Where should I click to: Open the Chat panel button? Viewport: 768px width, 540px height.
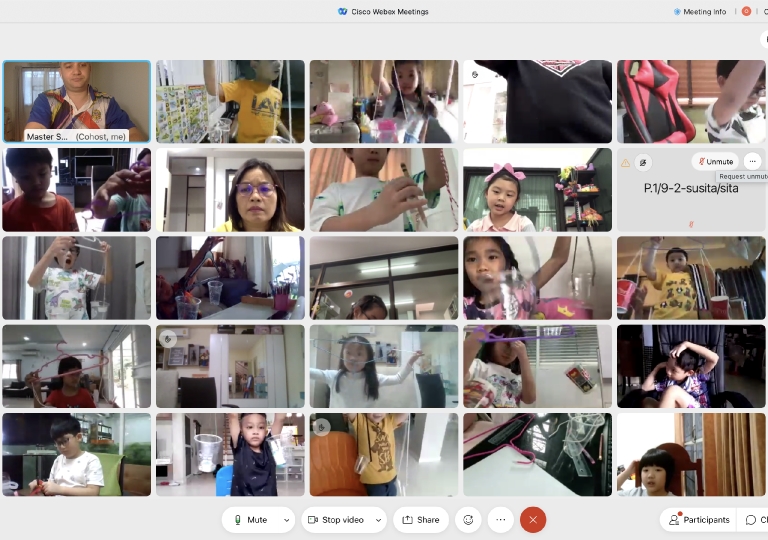click(755, 520)
